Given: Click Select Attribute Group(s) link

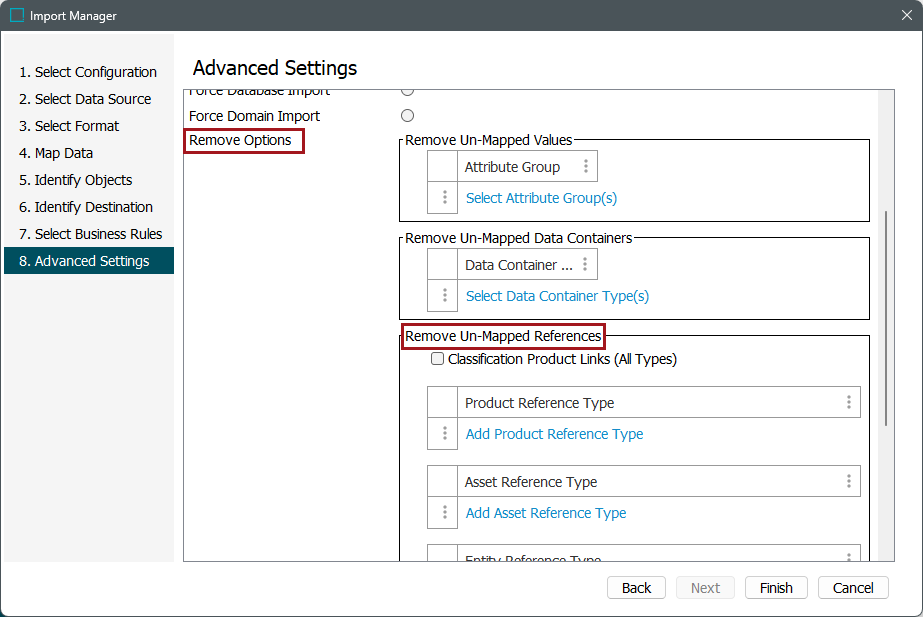Looking at the screenshot, I should pos(541,198).
